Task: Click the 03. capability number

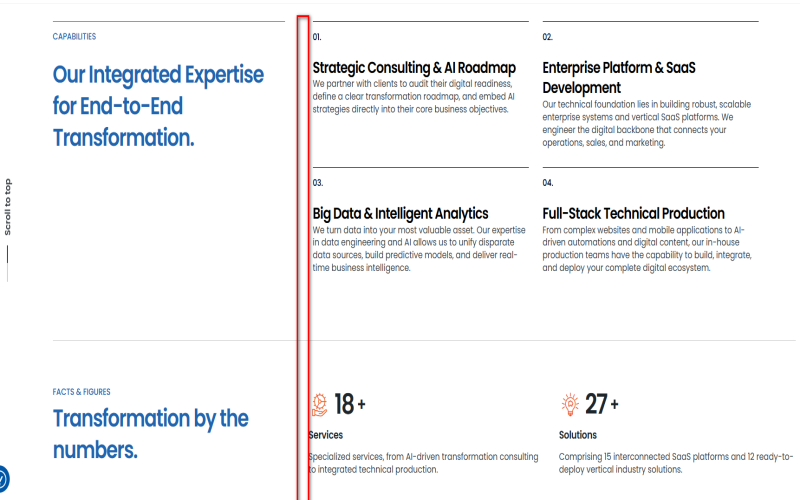Action: point(318,183)
